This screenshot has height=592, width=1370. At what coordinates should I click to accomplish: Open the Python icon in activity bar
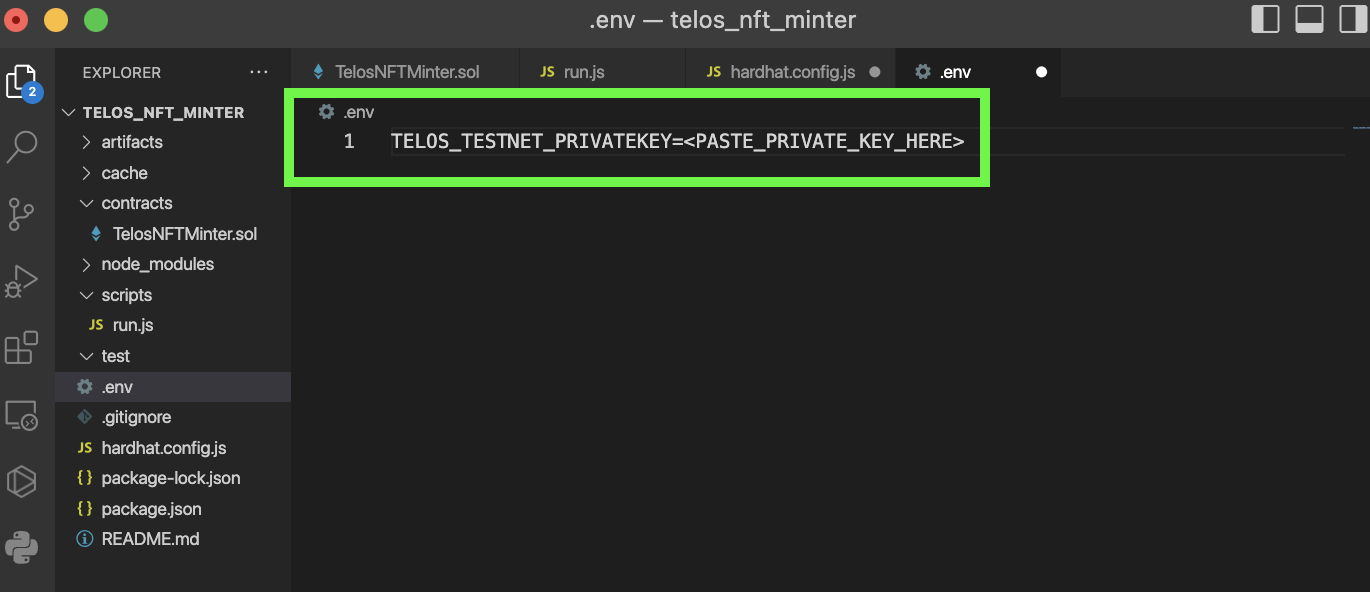22,547
